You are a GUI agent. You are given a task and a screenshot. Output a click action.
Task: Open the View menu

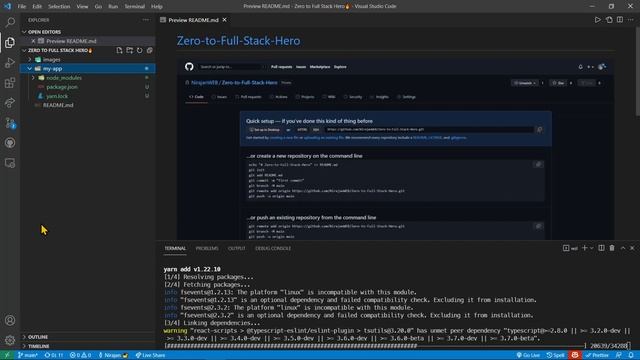point(82,6)
